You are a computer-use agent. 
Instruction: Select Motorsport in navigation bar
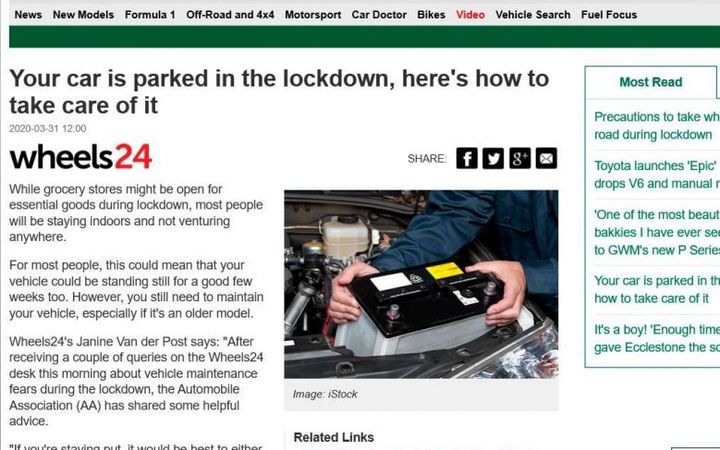coord(313,15)
